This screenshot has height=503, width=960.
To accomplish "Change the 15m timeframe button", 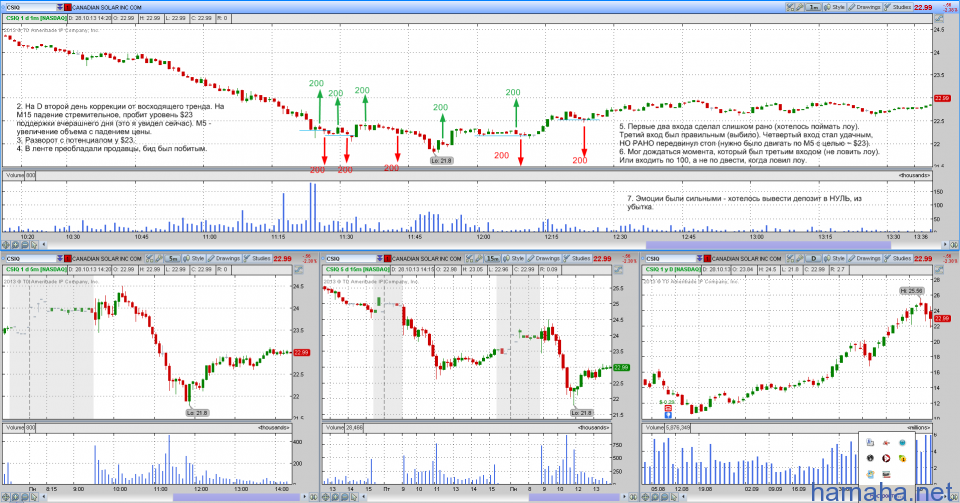I will pyautogui.click(x=493, y=259).
